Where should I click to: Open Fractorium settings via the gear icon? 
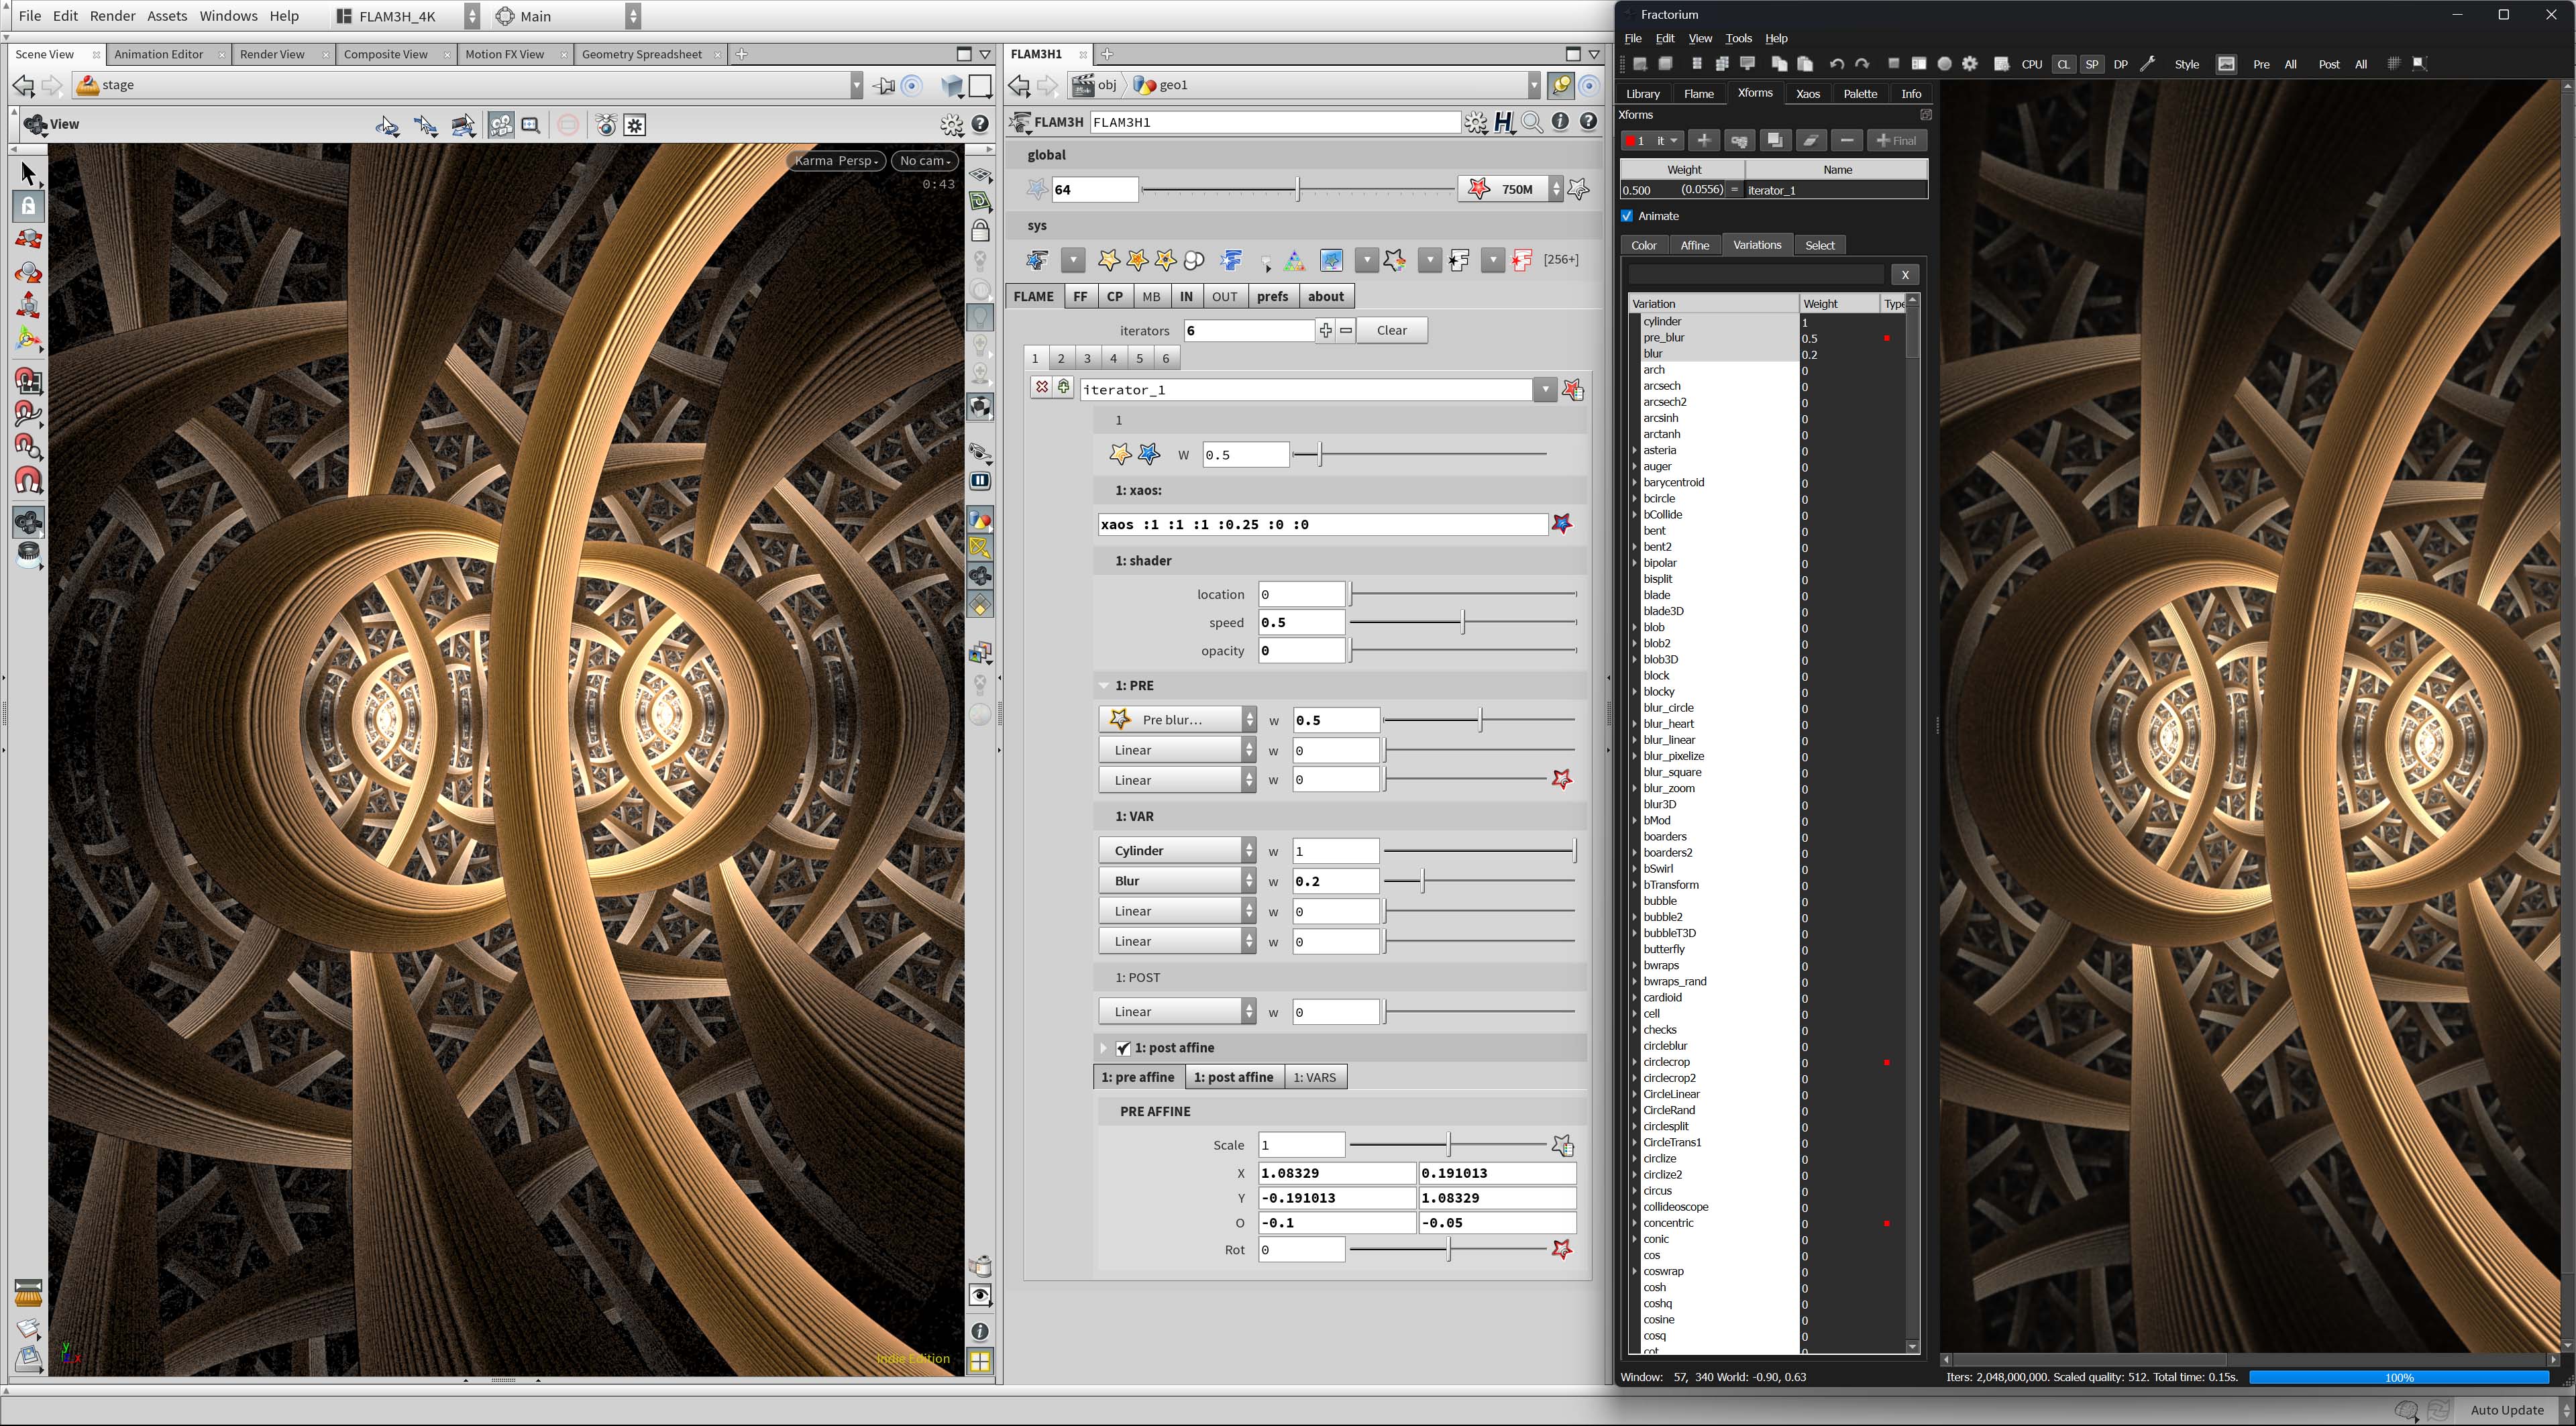[1970, 64]
